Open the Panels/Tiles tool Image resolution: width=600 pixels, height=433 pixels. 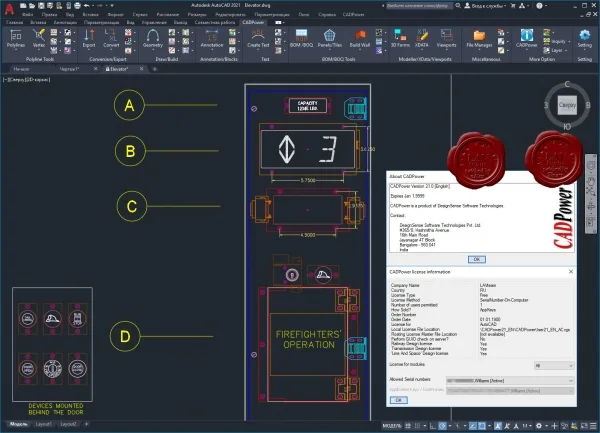(329, 38)
